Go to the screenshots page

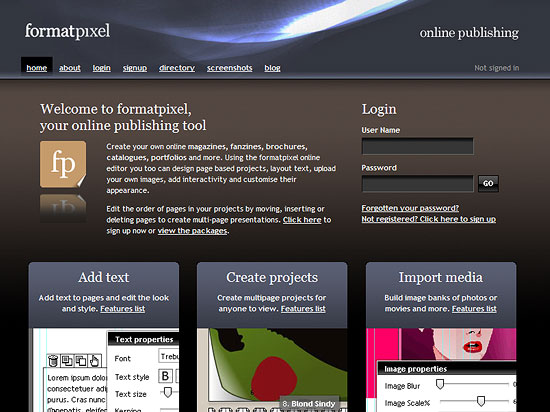tap(229, 68)
